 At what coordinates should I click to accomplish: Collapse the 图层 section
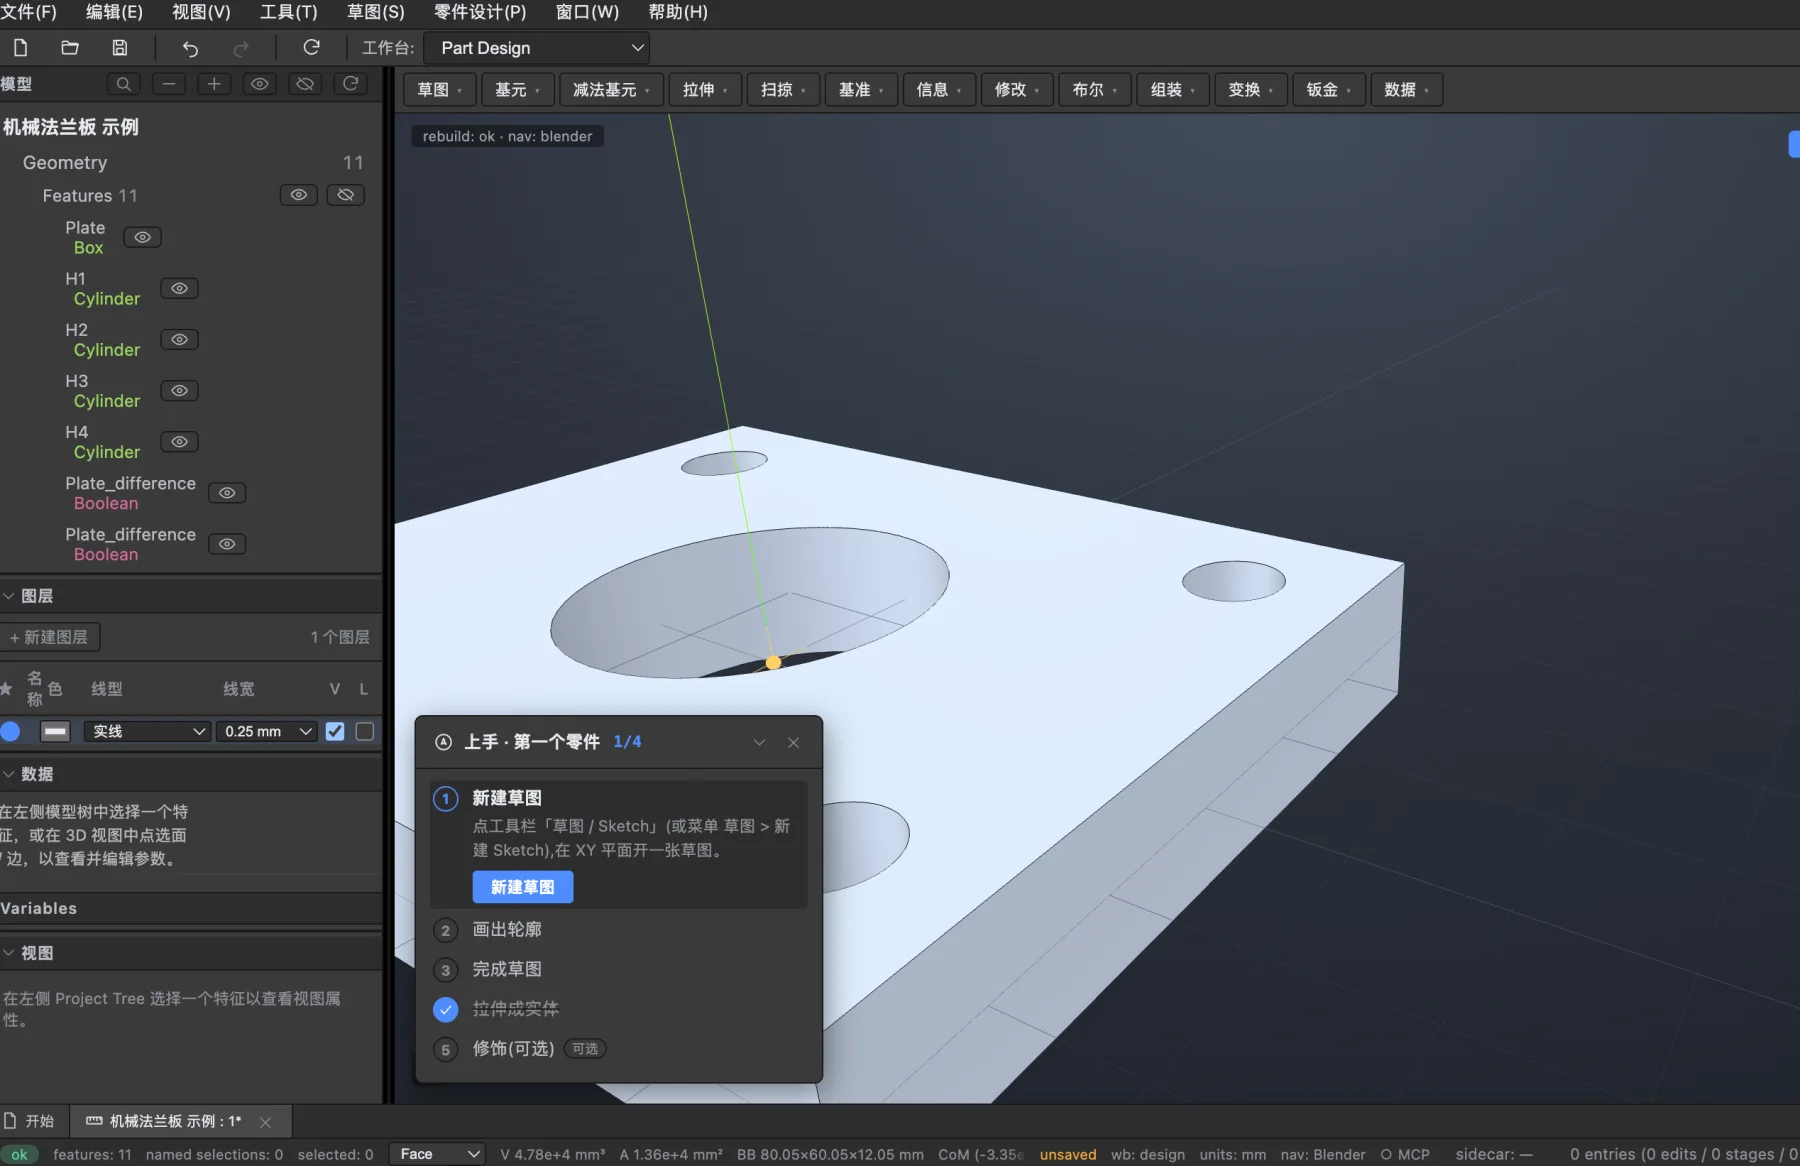click(8, 596)
